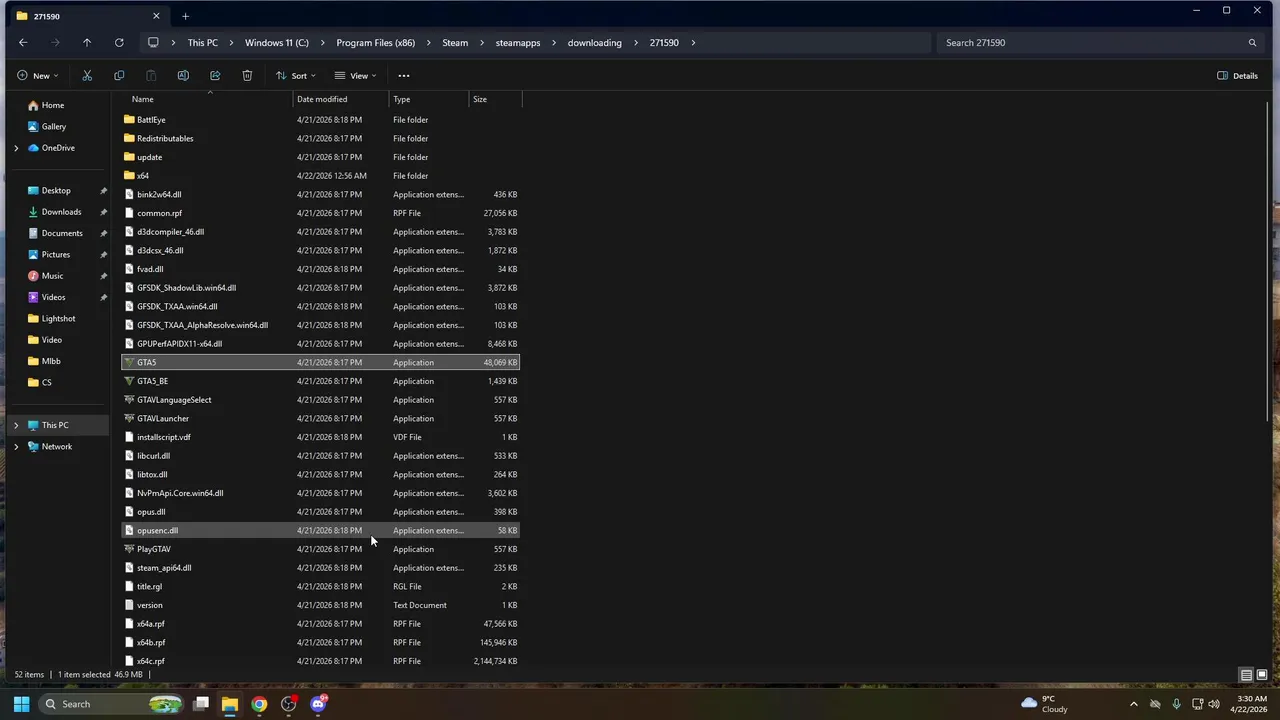The width and height of the screenshot is (1280, 720).
Task: Show hidden system tray icons
Action: point(1133,704)
